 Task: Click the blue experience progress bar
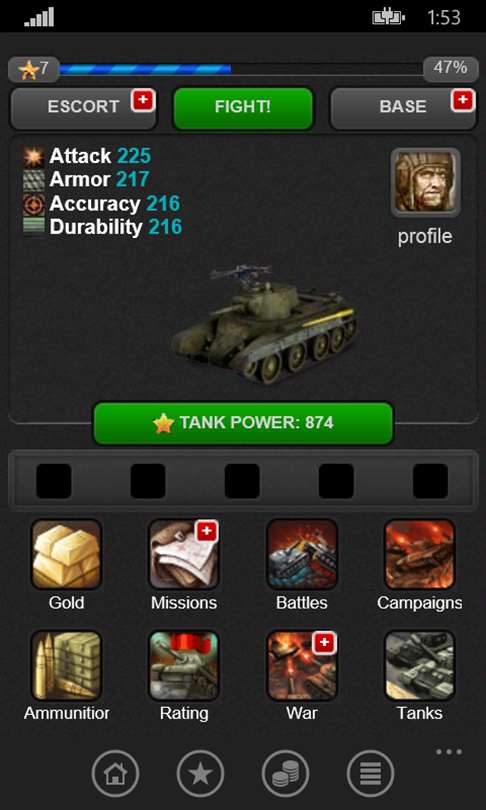pyautogui.click(x=241, y=69)
